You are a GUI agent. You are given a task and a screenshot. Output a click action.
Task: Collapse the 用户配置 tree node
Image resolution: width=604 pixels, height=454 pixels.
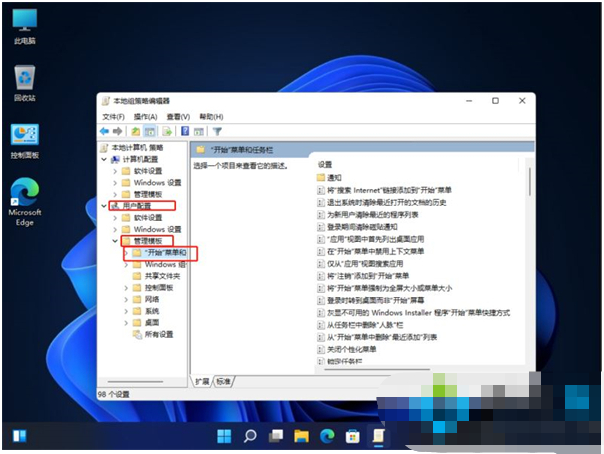click(105, 206)
